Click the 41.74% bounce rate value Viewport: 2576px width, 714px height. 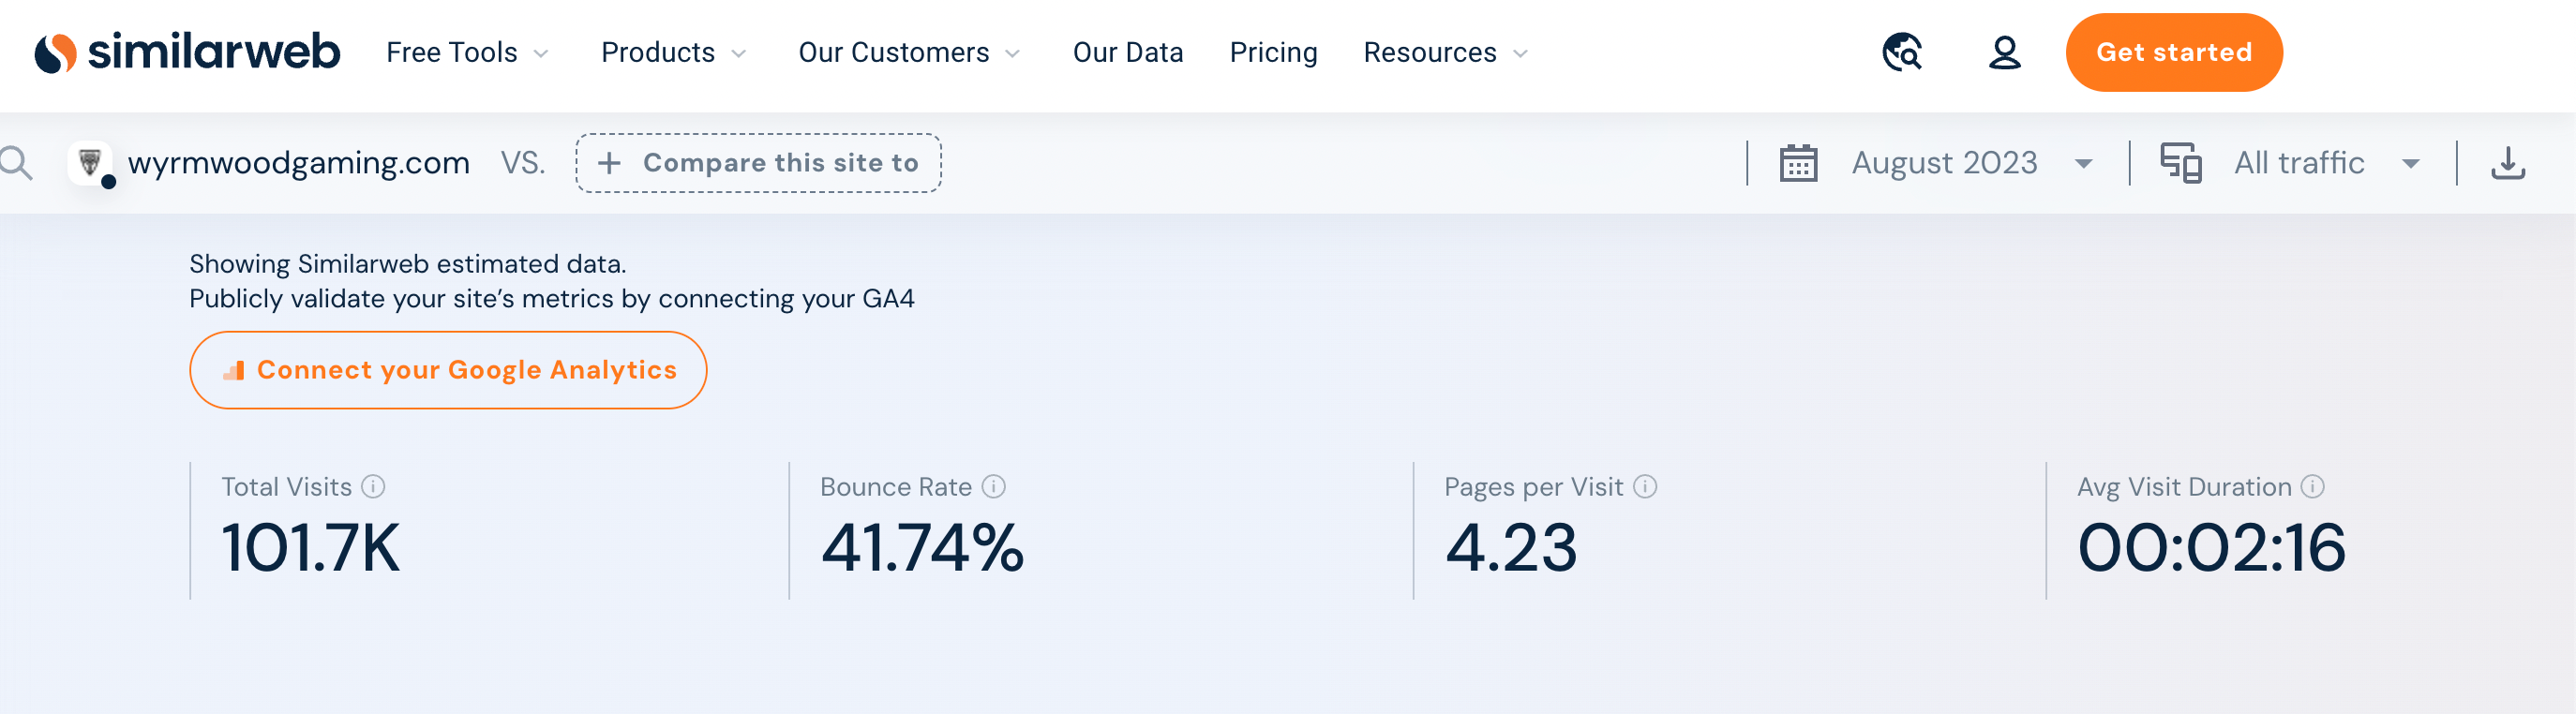(922, 548)
